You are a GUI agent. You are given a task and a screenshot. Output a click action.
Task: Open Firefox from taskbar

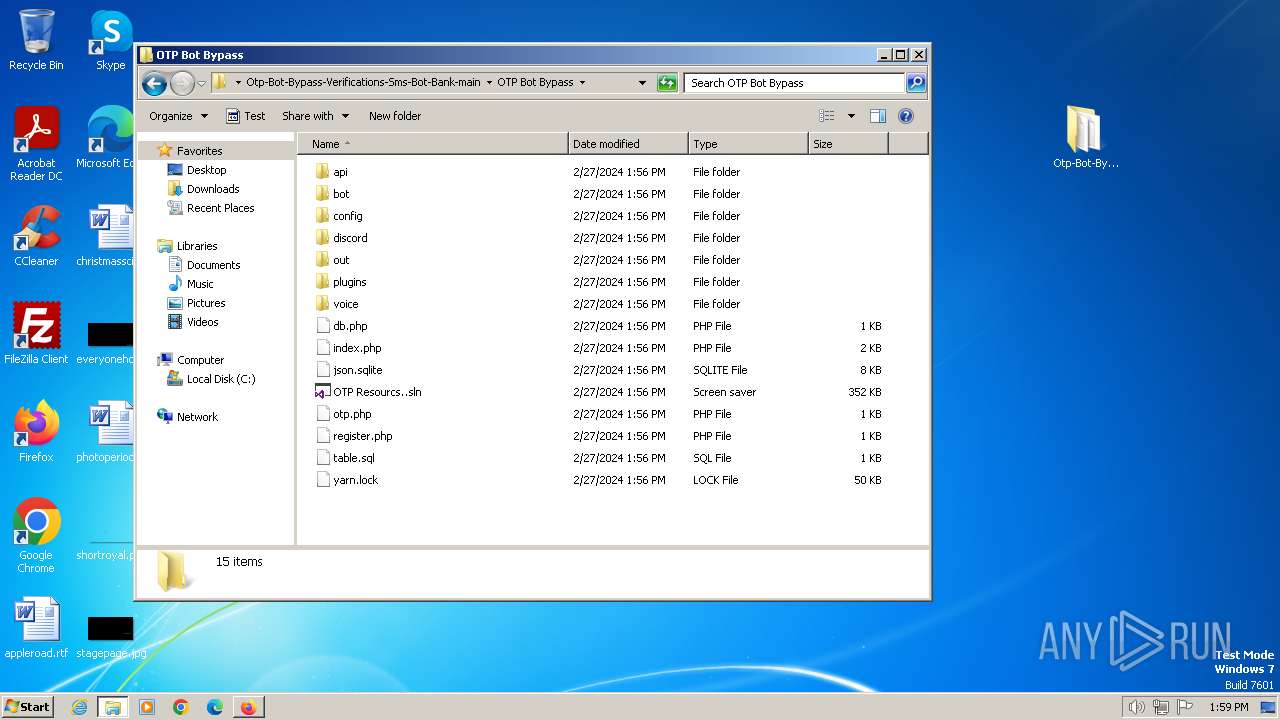(x=248, y=707)
